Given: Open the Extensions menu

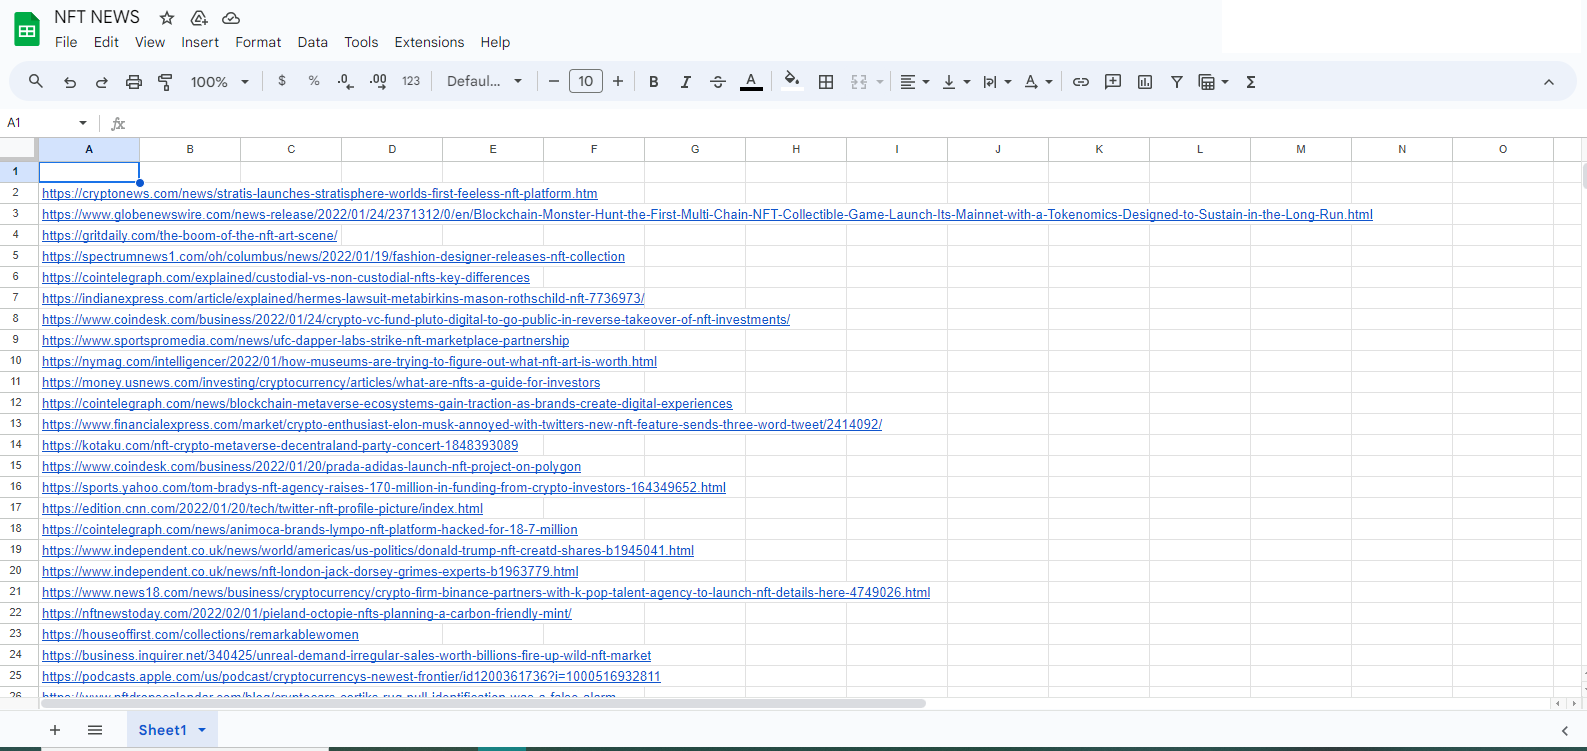Looking at the screenshot, I should point(429,42).
